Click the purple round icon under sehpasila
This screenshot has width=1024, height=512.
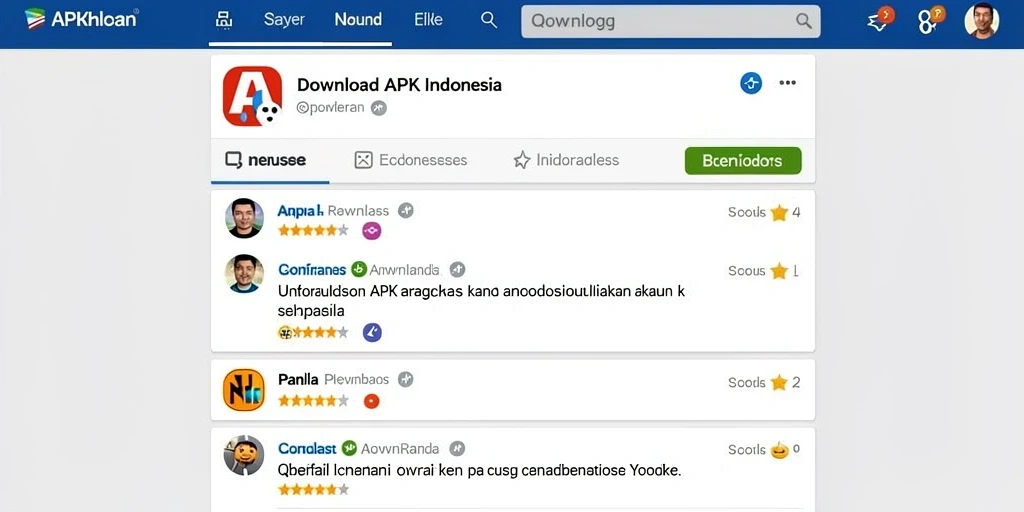click(372, 332)
